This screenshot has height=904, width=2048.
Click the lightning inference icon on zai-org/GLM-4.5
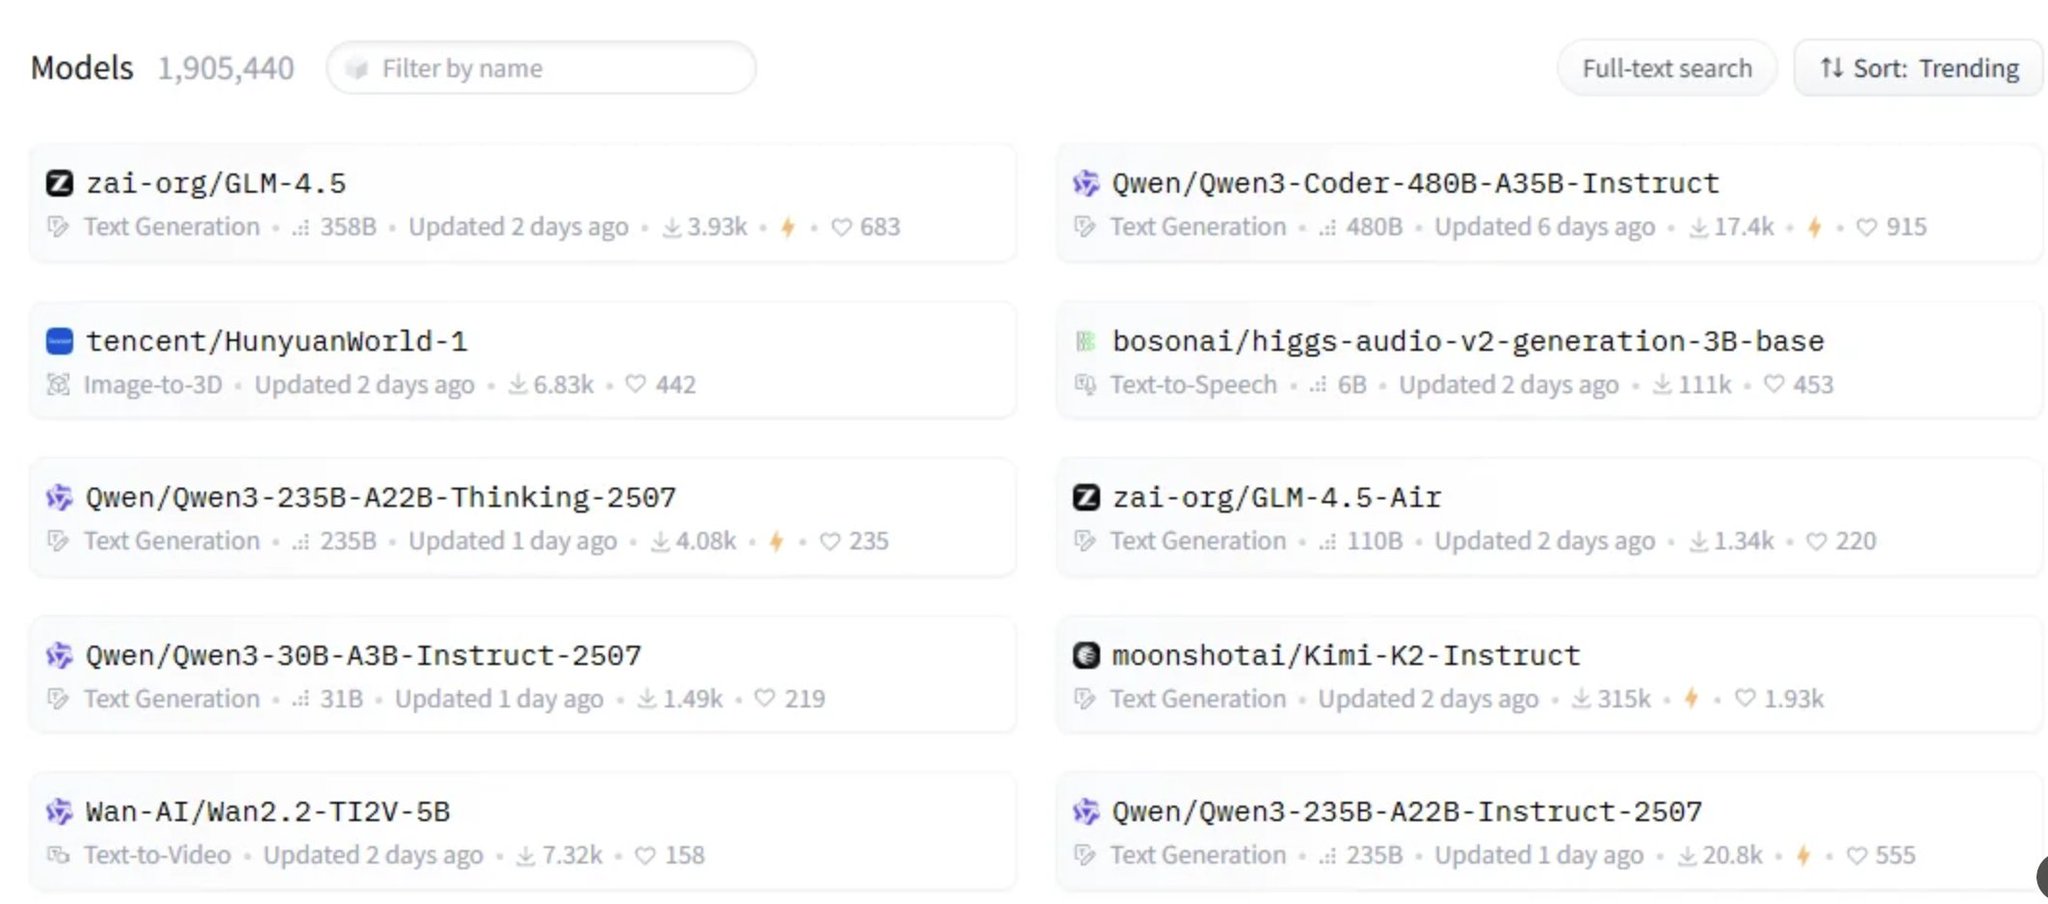point(788,227)
